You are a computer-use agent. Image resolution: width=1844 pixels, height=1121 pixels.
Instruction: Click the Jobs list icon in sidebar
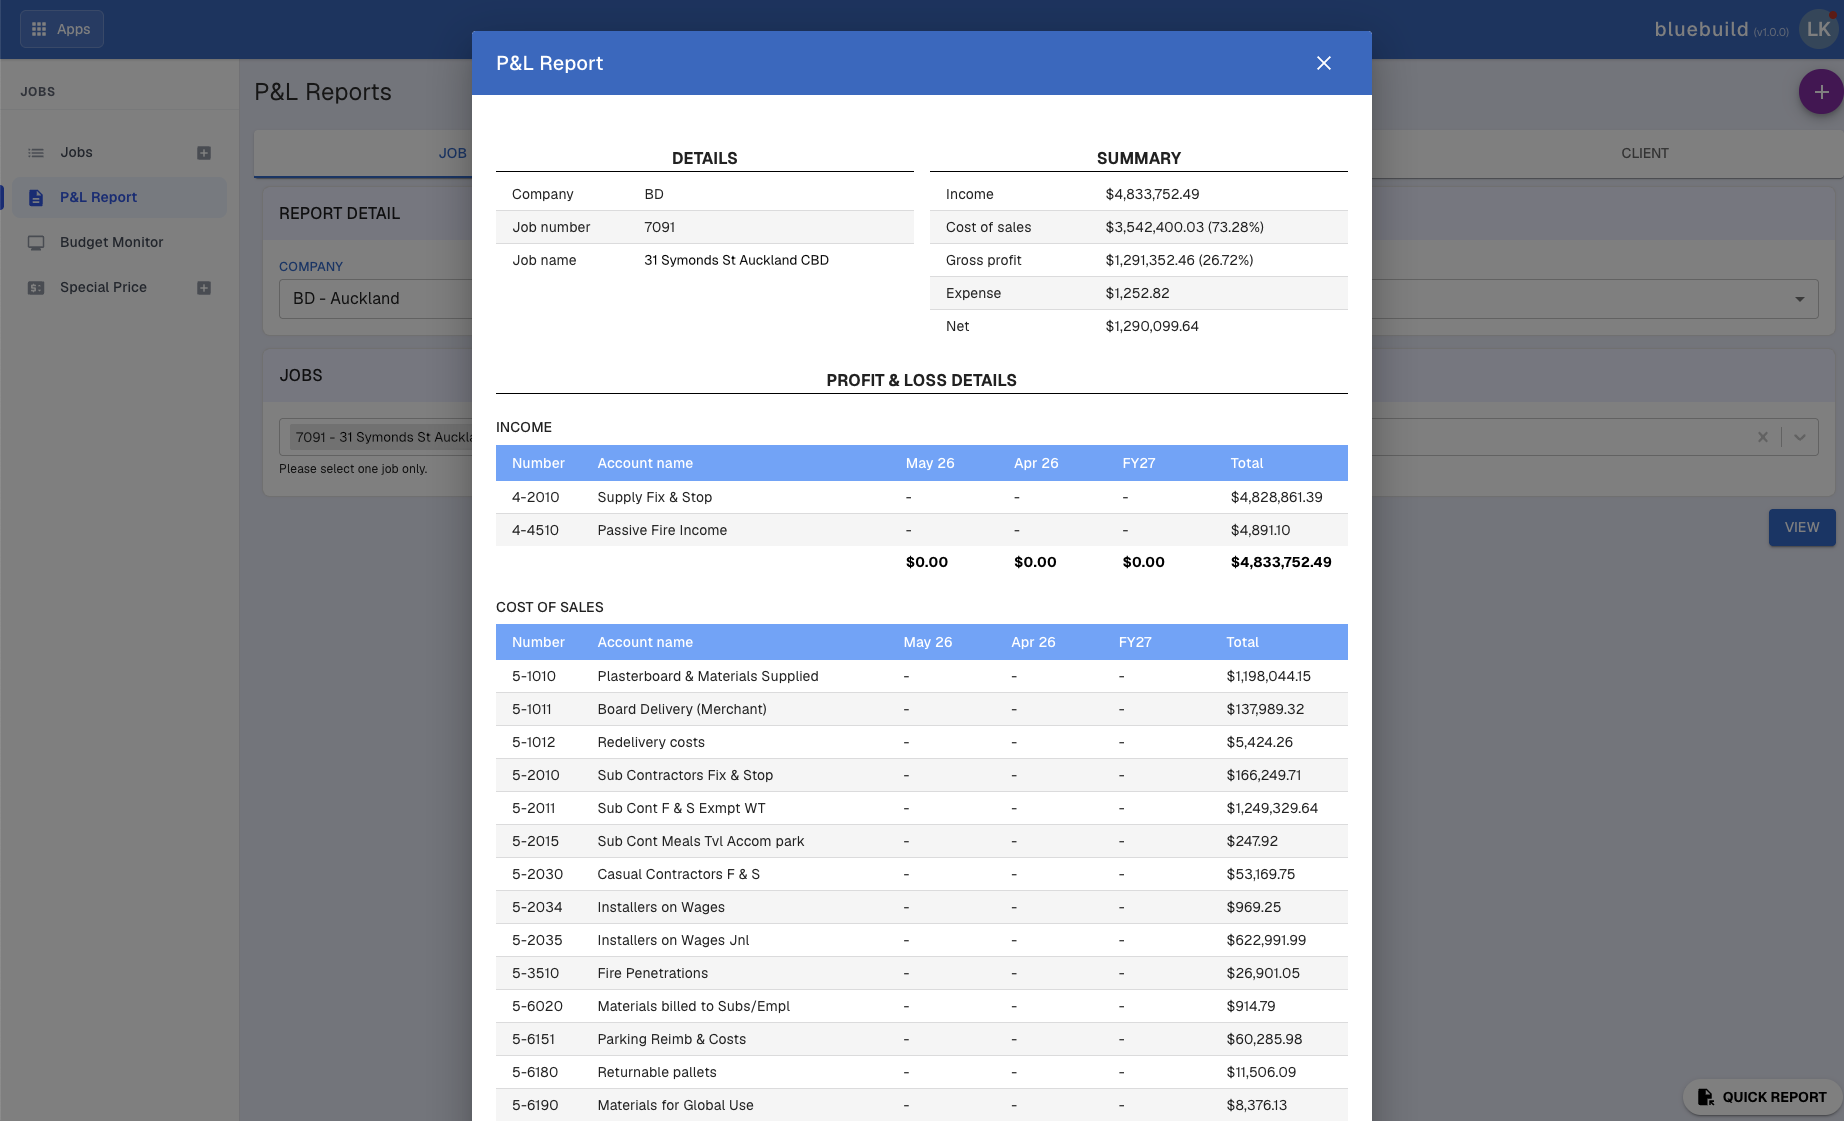[36, 153]
